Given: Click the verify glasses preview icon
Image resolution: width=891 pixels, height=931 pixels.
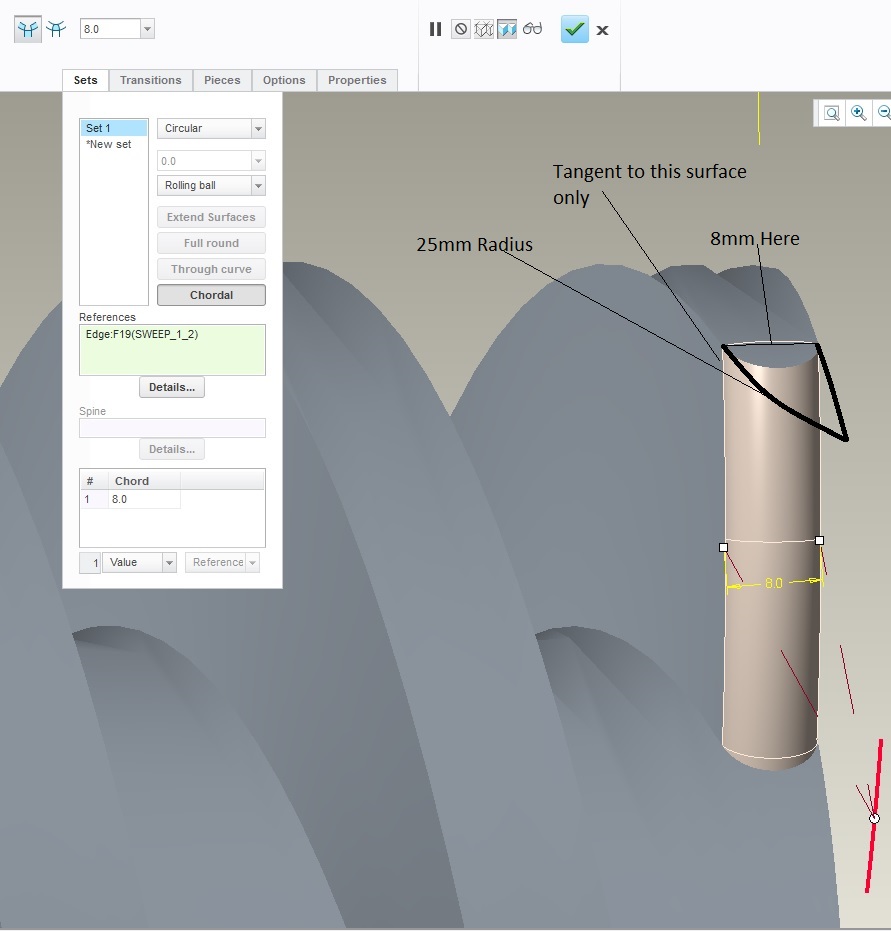Looking at the screenshot, I should (x=532, y=28).
